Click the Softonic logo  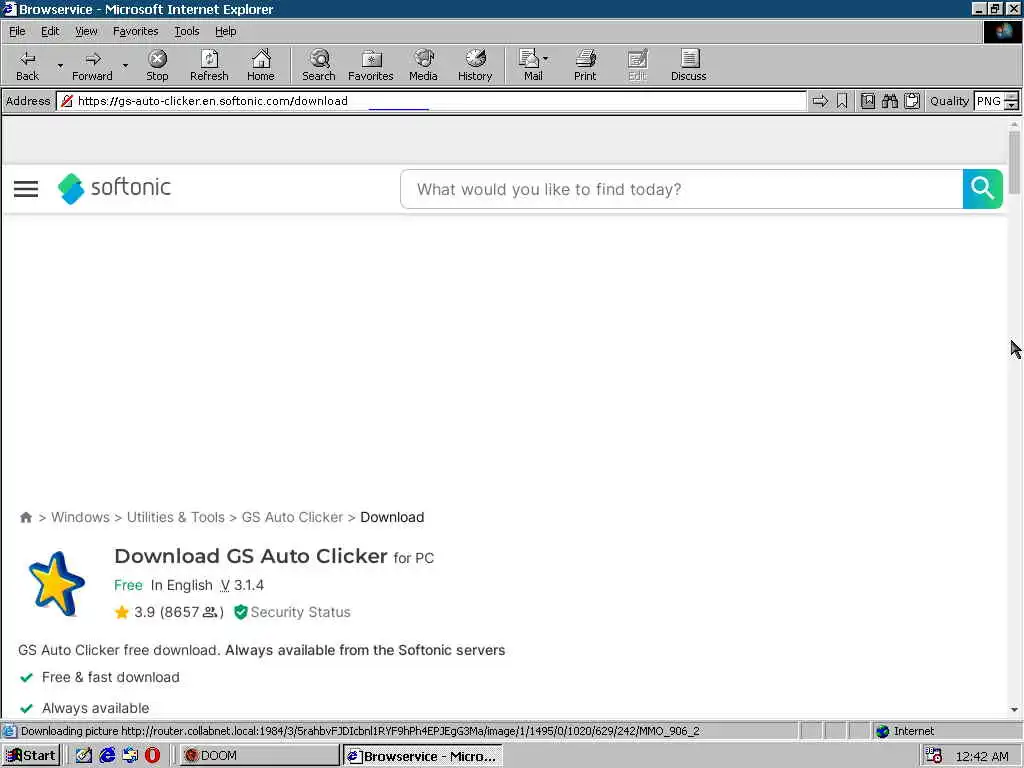[114, 189]
